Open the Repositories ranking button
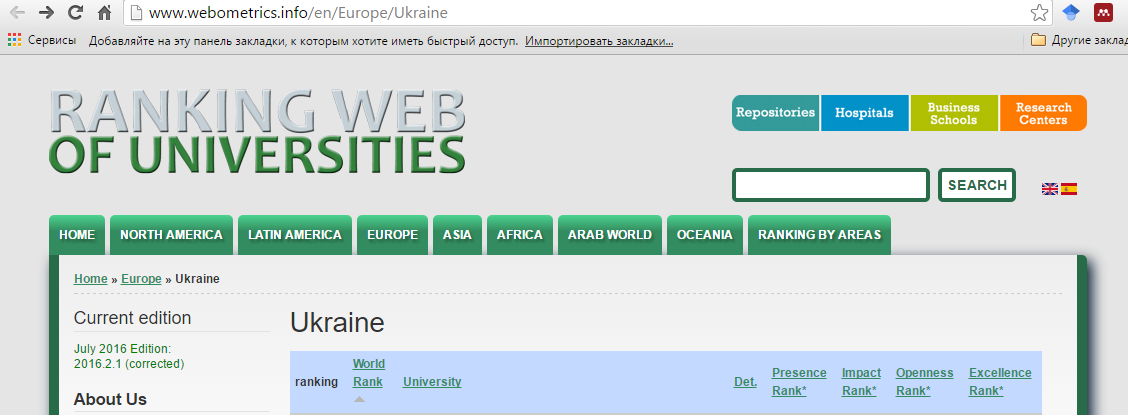This screenshot has height=420, width=1128. tap(775, 113)
